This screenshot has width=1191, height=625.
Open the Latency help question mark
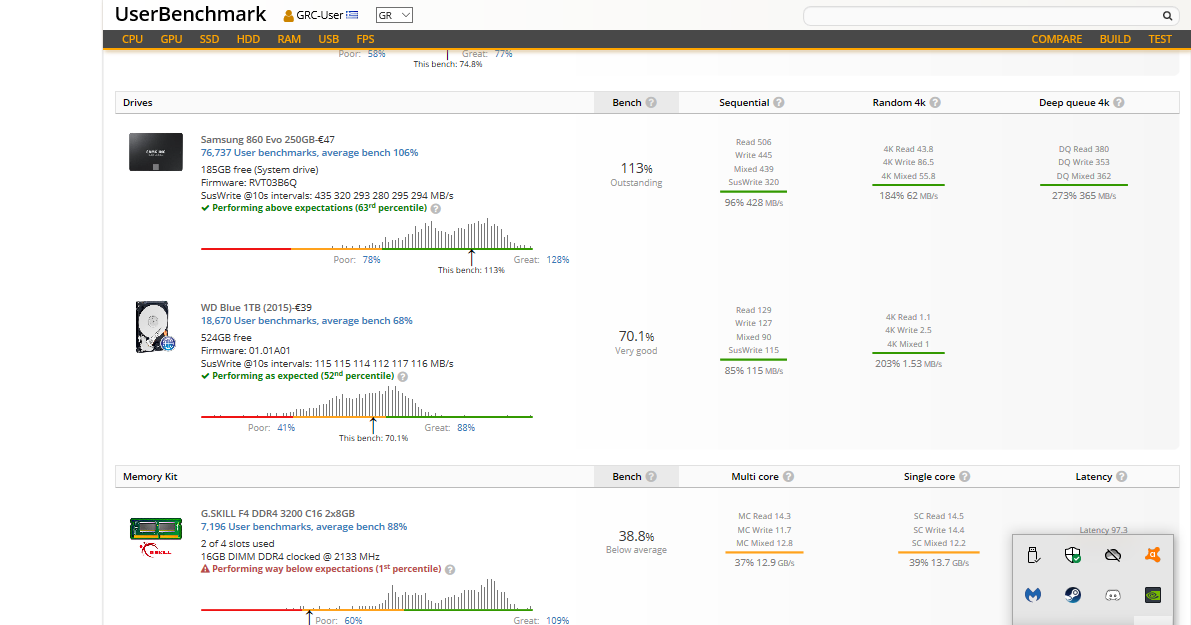click(1122, 477)
